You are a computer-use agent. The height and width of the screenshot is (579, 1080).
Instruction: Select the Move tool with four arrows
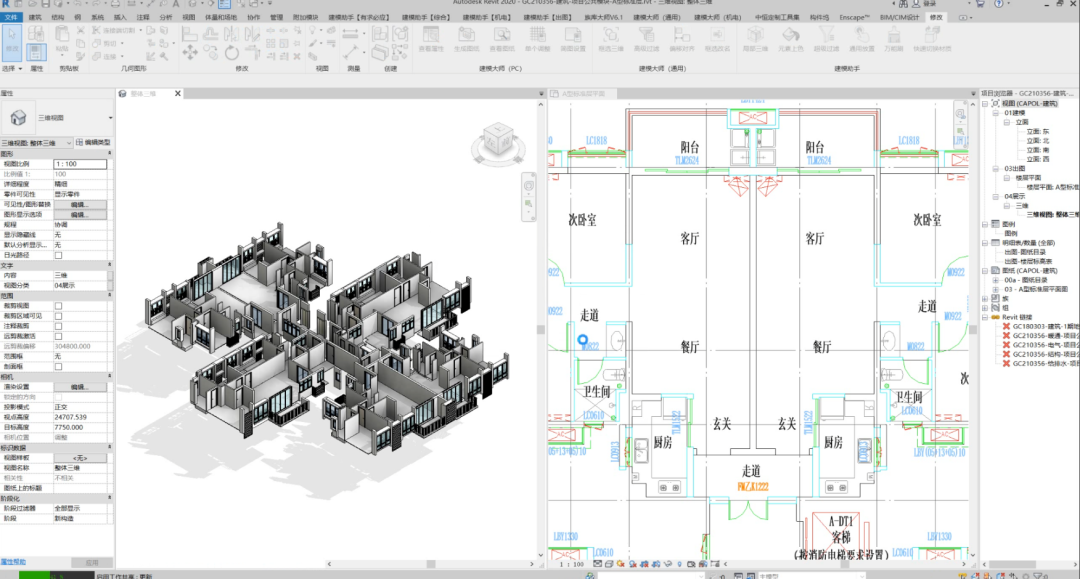(190, 52)
